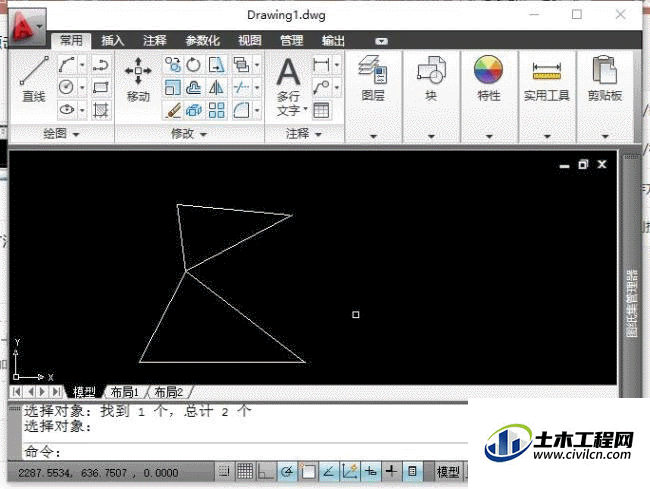650x489 pixels.
Task: Switch to the 输出 ribbon tab
Action: click(333, 40)
